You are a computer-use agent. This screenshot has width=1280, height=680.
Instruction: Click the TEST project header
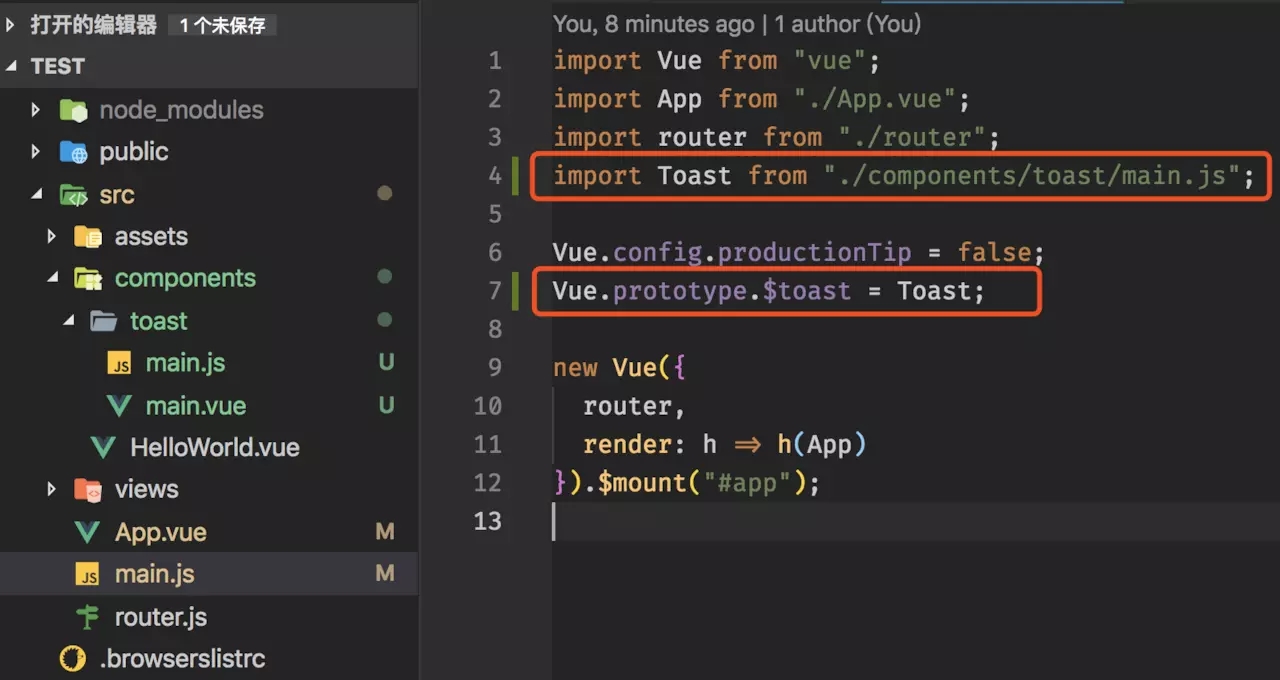(209, 66)
